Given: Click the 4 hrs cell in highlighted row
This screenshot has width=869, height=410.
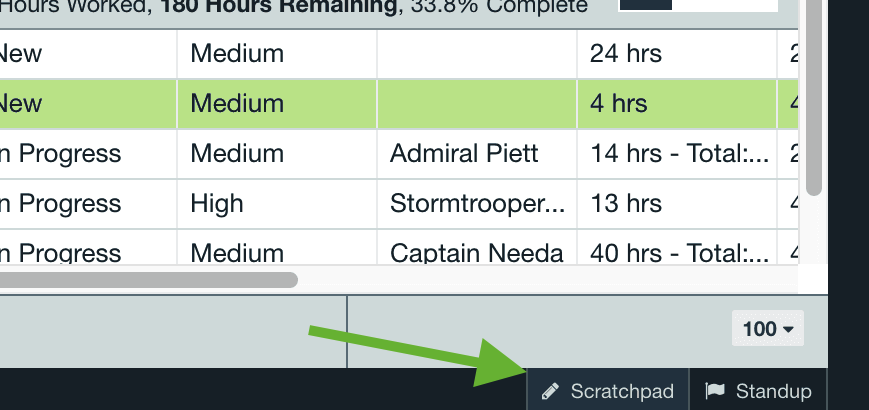Looking at the screenshot, I should (x=677, y=104).
